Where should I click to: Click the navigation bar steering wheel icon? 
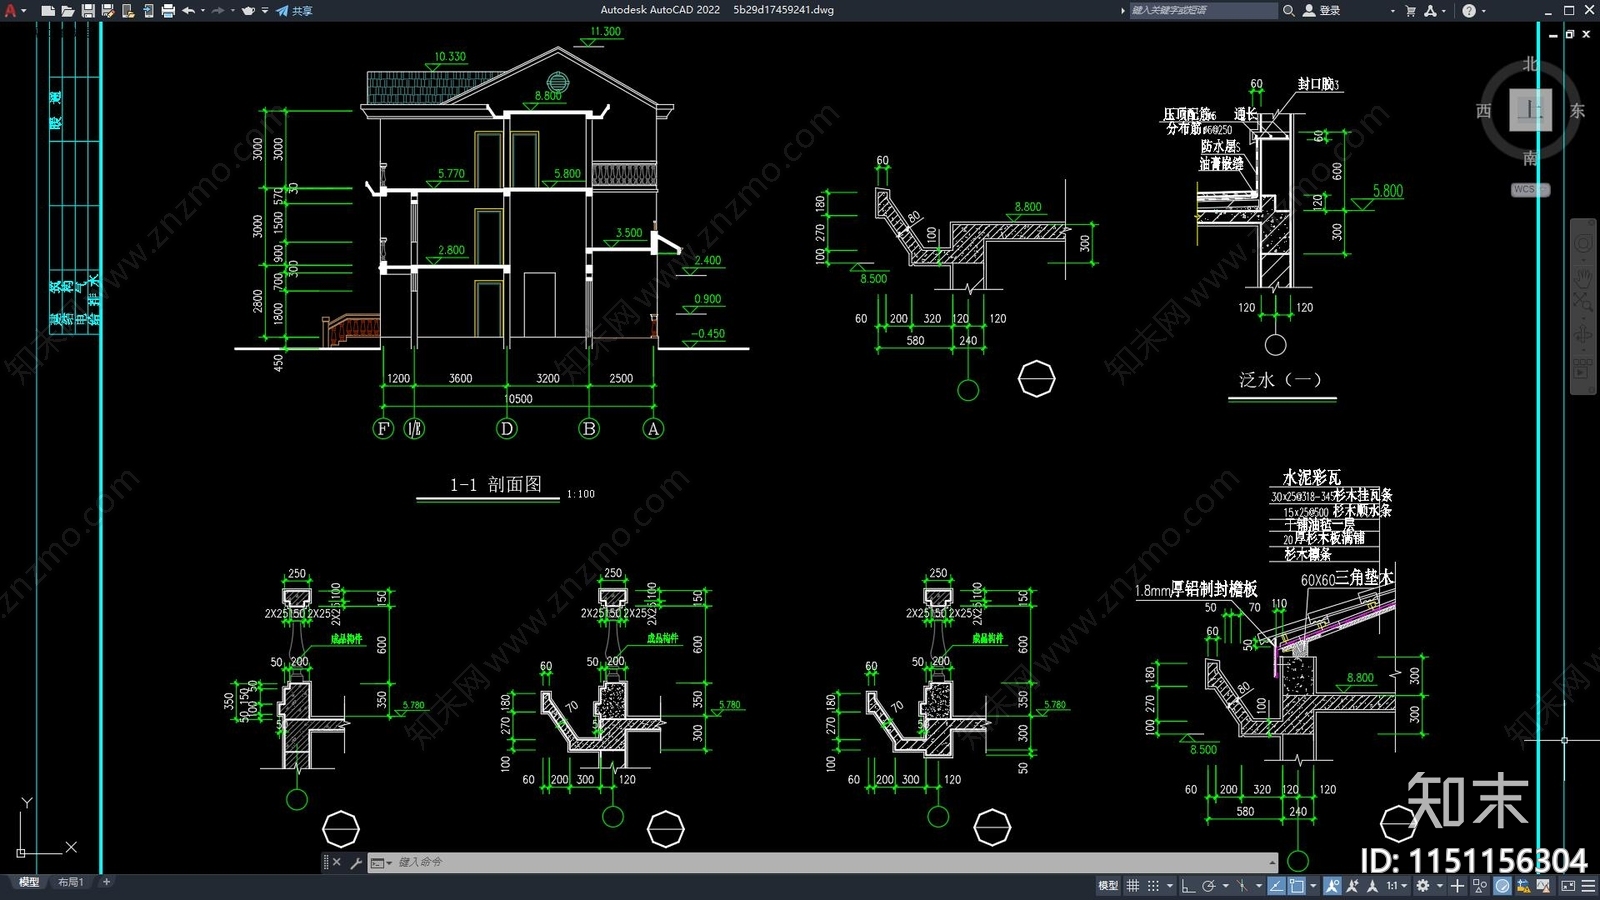point(1583,243)
